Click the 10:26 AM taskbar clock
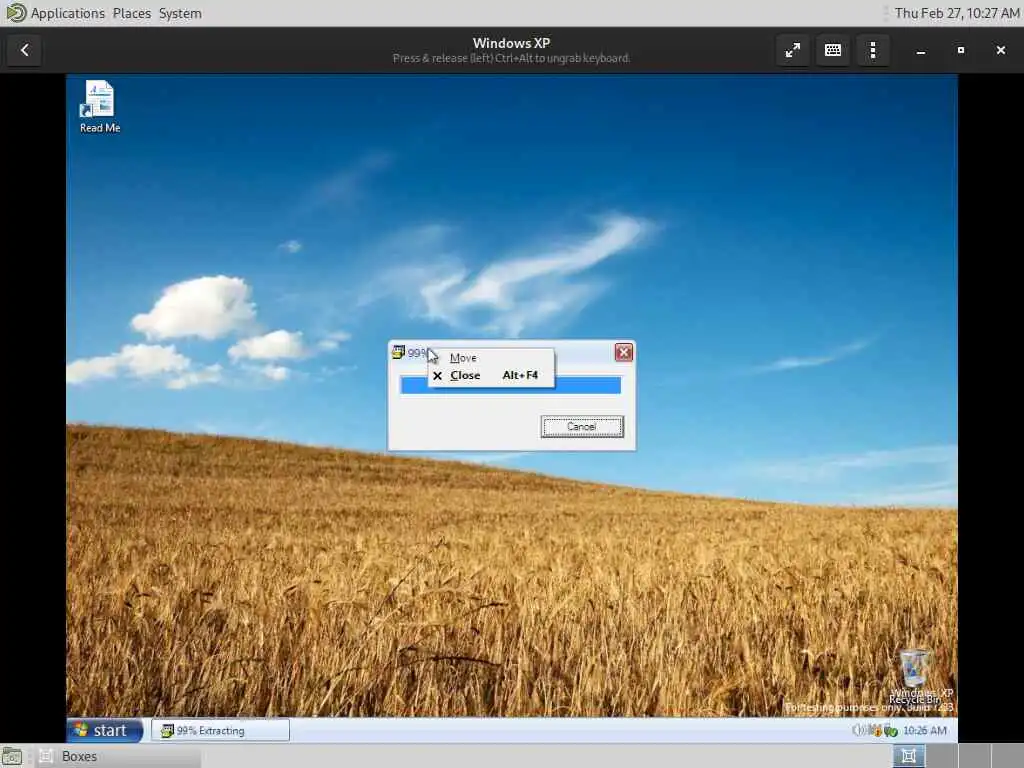The height and width of the screenshot is (768, 1024). pyautogui.click(x=924, y=730)
